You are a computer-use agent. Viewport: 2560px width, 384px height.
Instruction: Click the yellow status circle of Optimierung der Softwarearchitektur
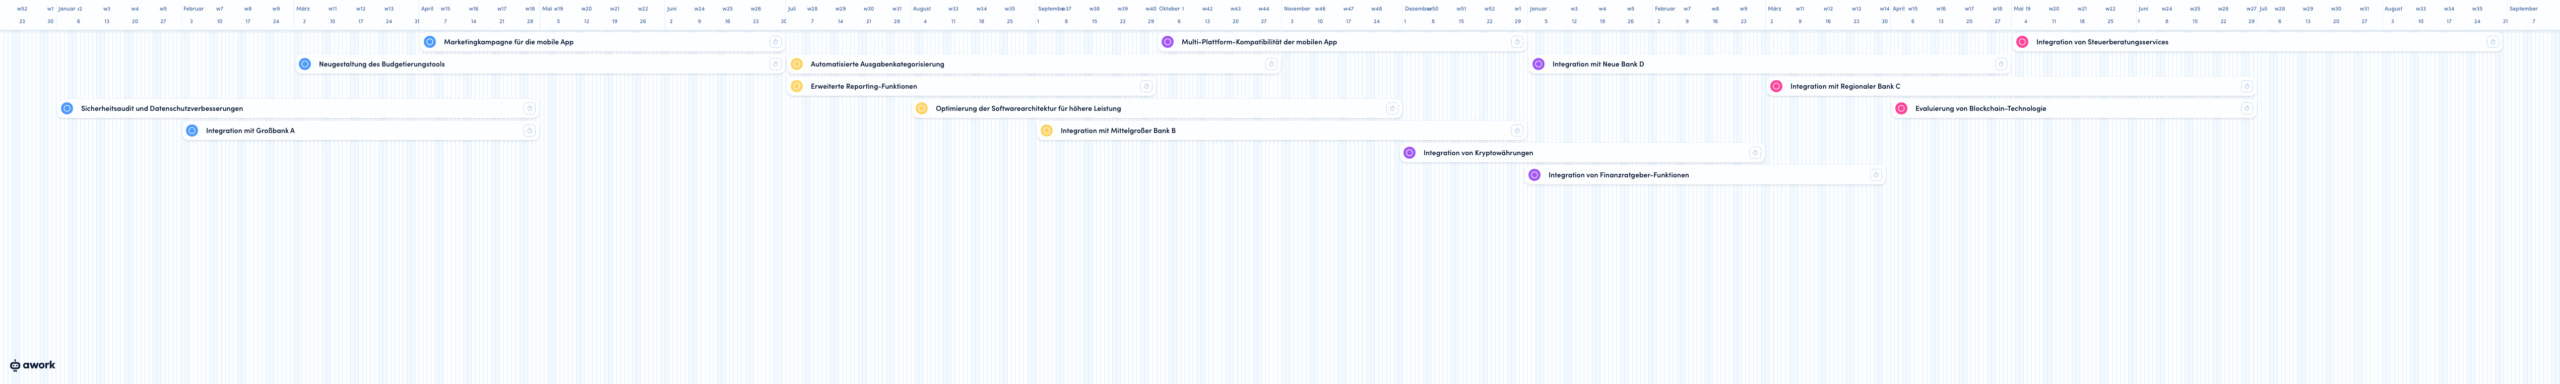coord(922,108)
